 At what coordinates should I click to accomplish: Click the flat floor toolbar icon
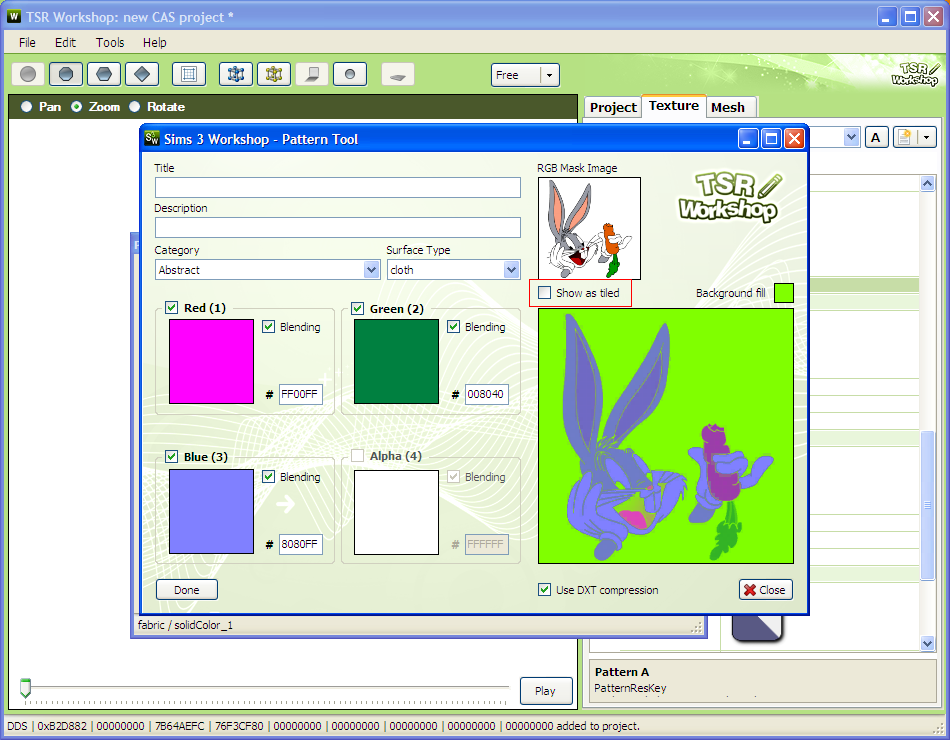click(398, 75)
